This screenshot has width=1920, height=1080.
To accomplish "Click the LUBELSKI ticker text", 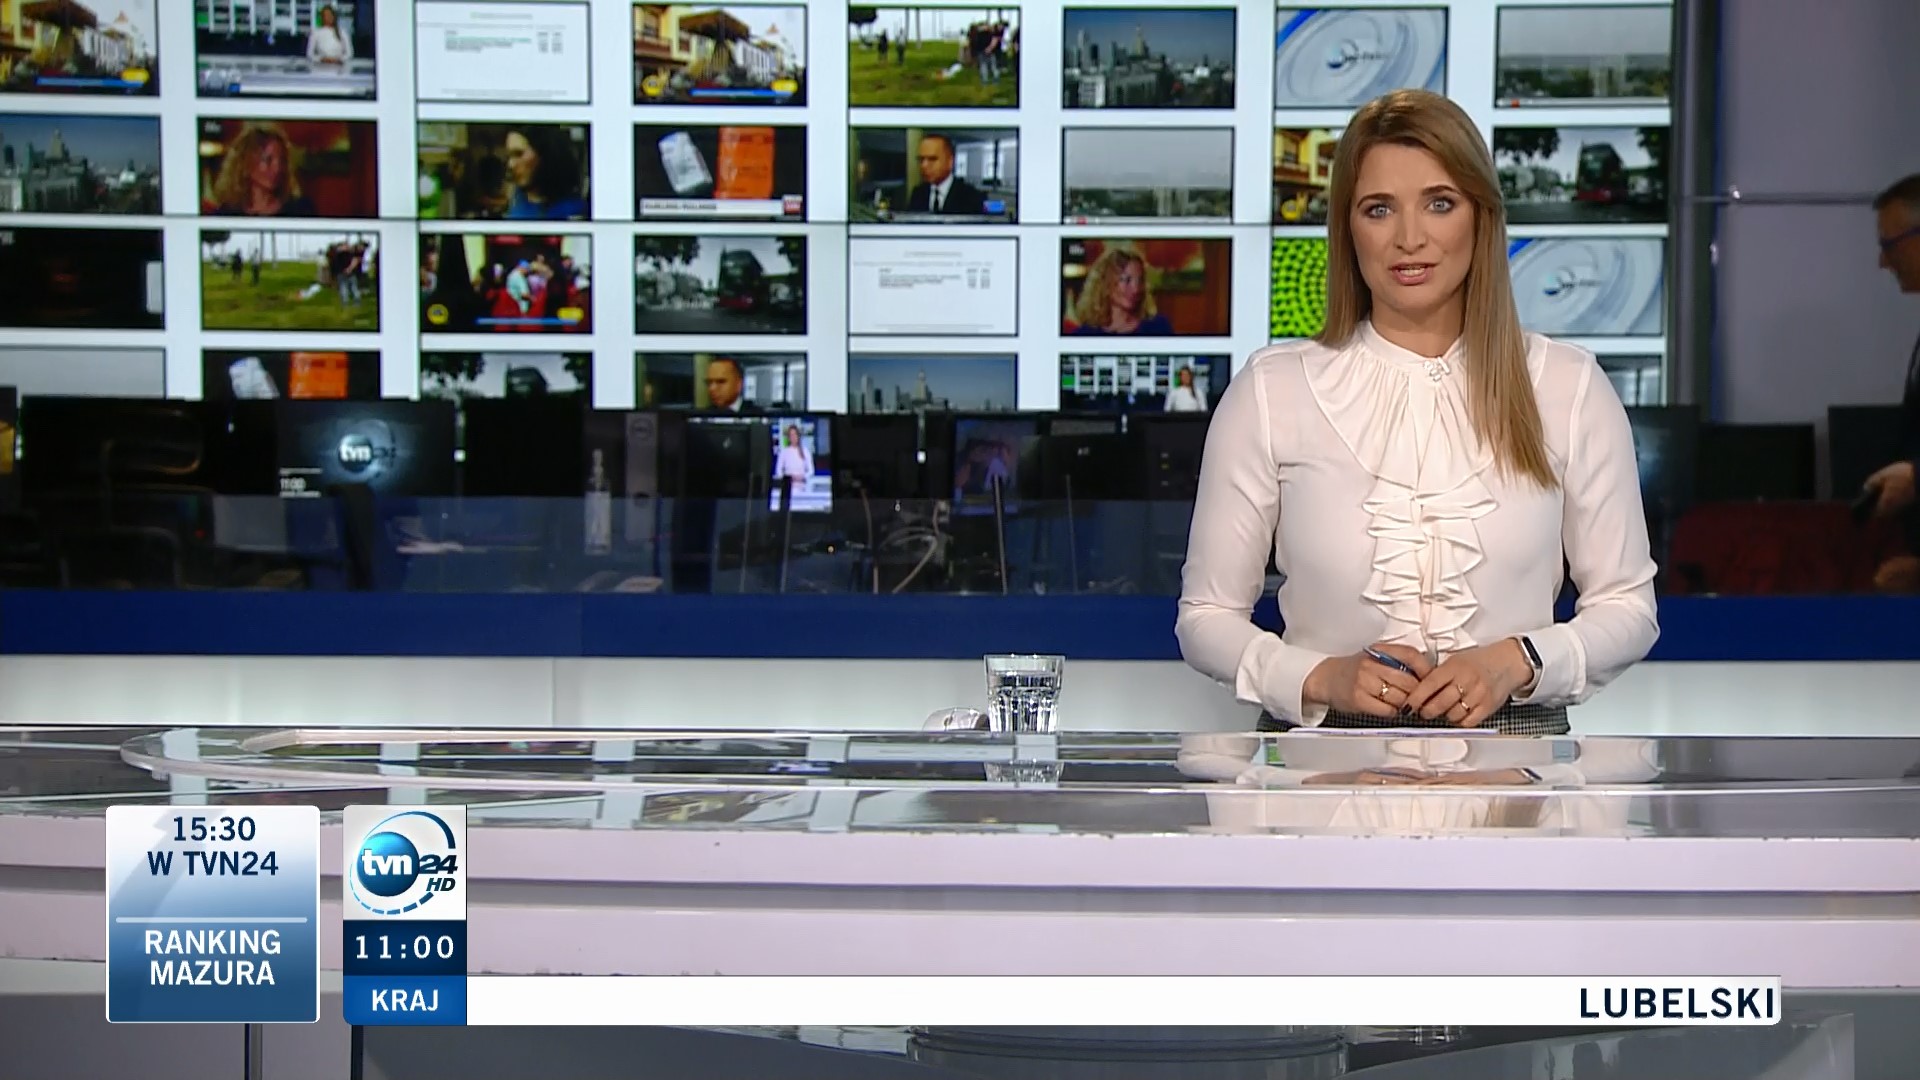I will point(1677,1002).
